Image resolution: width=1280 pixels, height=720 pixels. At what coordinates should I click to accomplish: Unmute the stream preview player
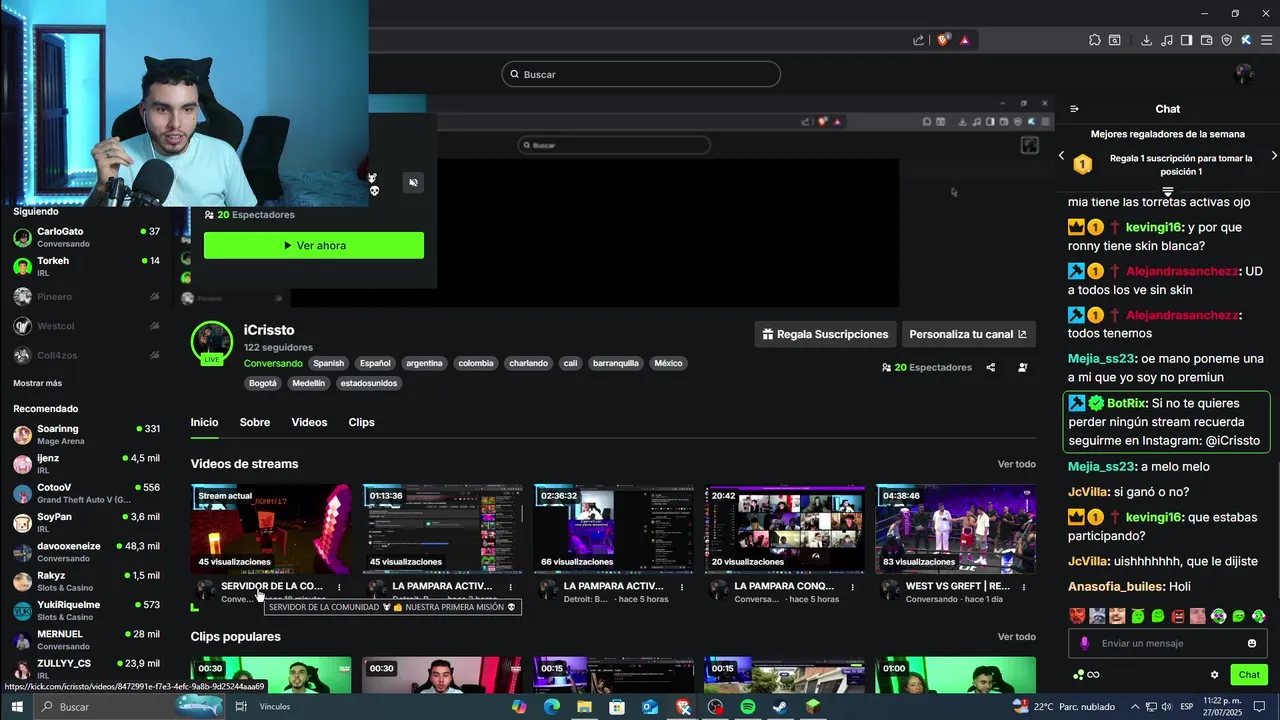coord(413,182)
